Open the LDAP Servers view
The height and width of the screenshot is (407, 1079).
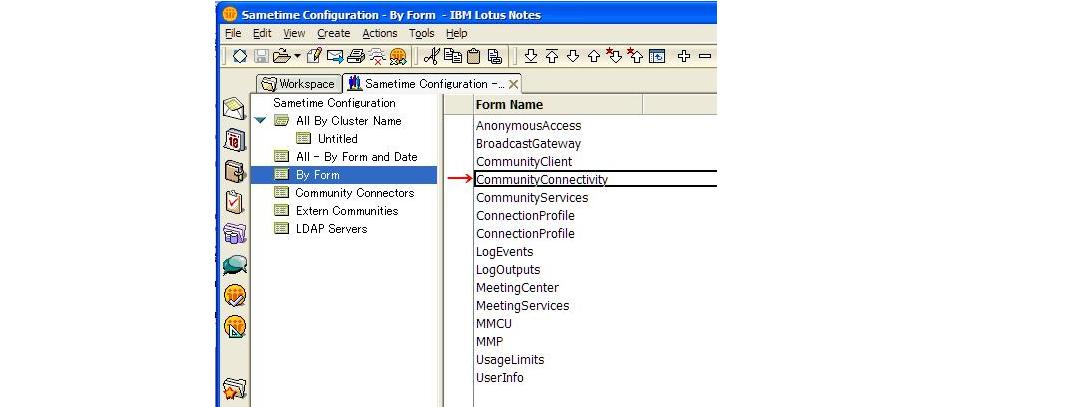[x=332, y=229]
